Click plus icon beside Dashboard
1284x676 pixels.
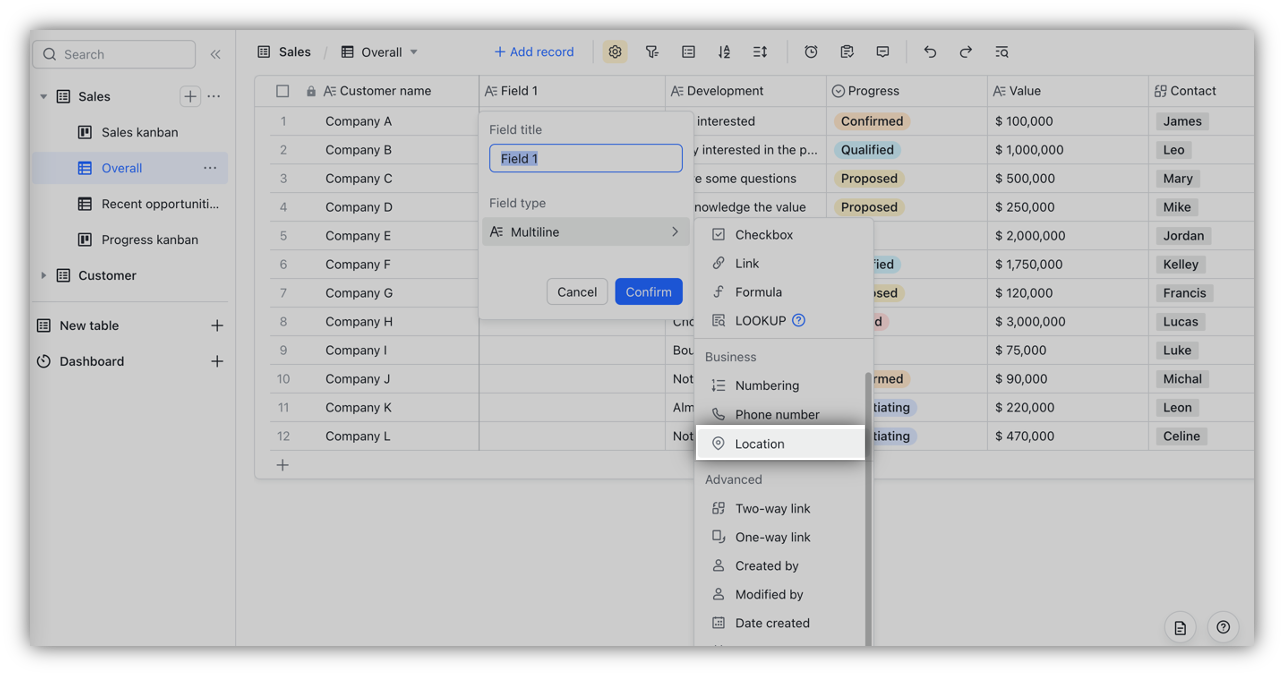click(x=217, y=361)
